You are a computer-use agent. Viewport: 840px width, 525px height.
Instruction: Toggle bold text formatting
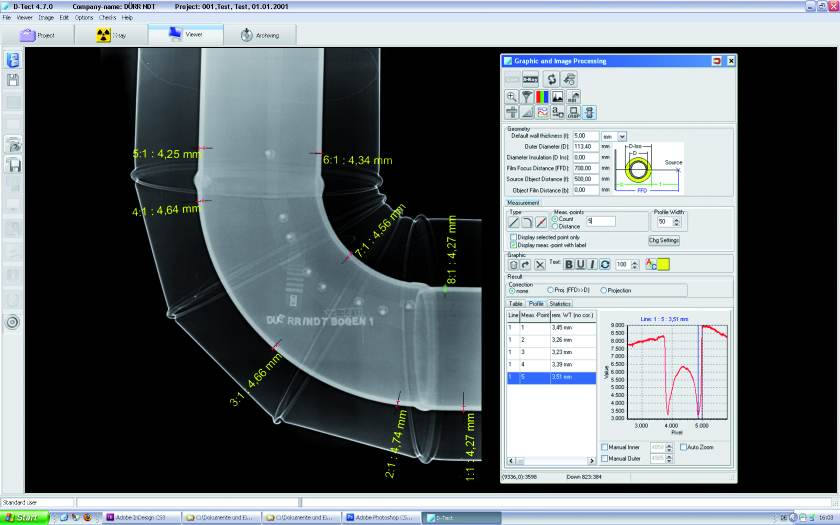coord(568,264)
